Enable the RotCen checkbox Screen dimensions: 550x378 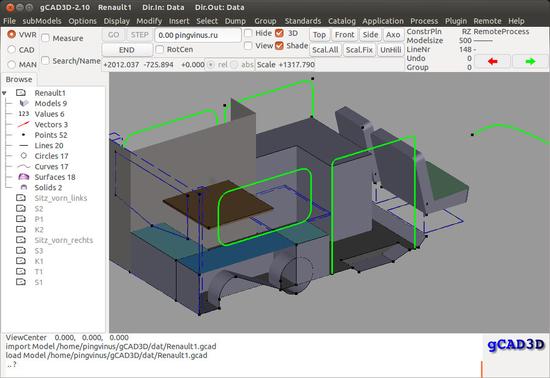coord(160,49)
